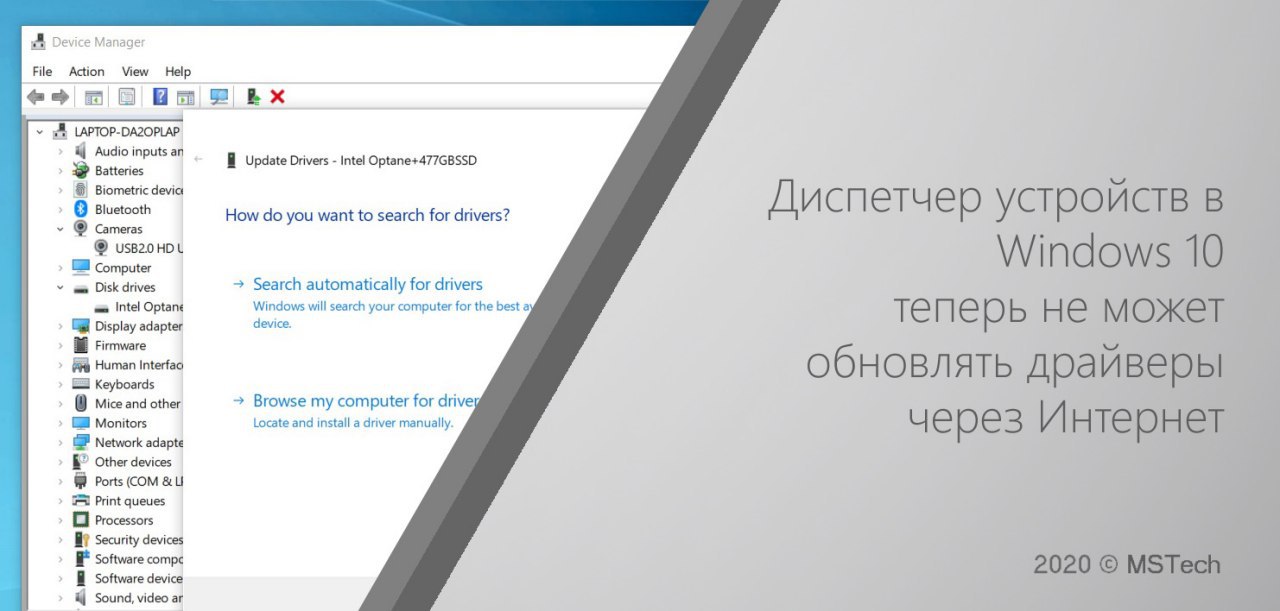This screenshot has height=611, width=1280.
Task: Click the Sound, video controllers speaker icon
Action: coord(81,598)
